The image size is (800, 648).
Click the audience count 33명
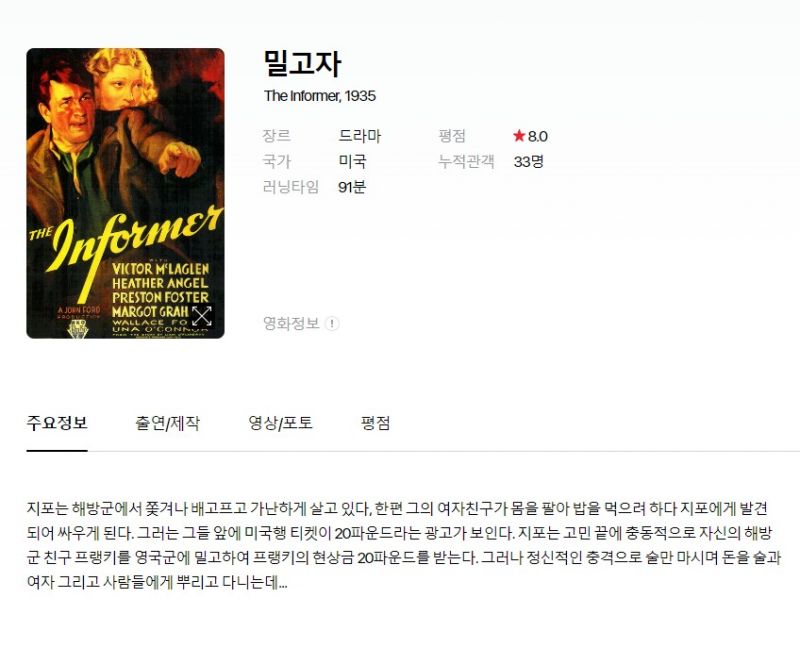[529, 161]
